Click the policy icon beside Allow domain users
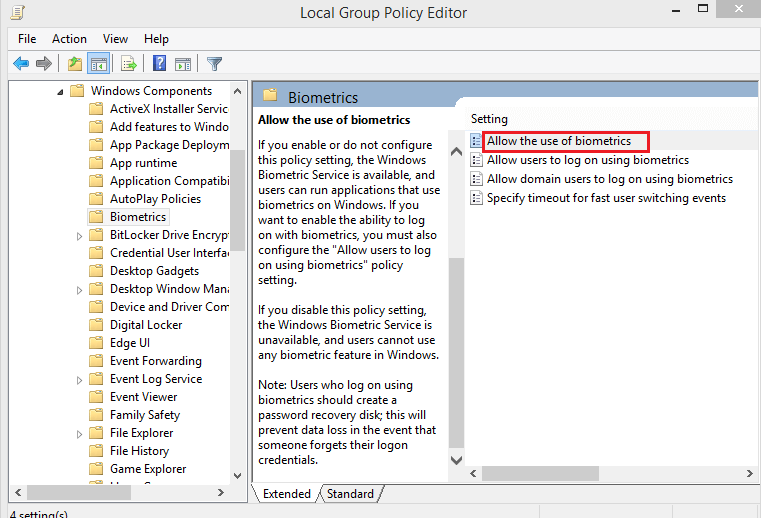The width and height of the screenshot is (761, 518). click(x=476, y=179)
